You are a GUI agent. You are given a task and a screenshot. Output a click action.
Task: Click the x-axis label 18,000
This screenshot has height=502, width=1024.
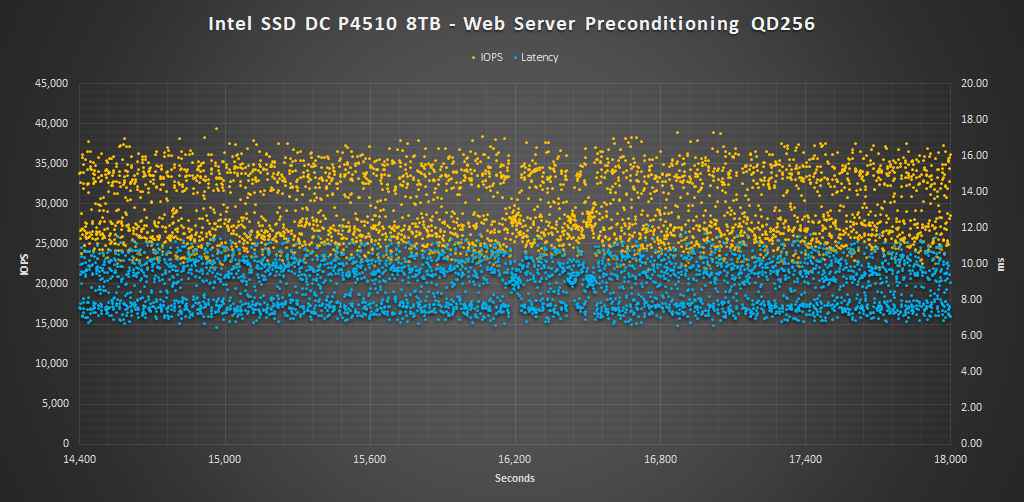[x=950, y=458]
